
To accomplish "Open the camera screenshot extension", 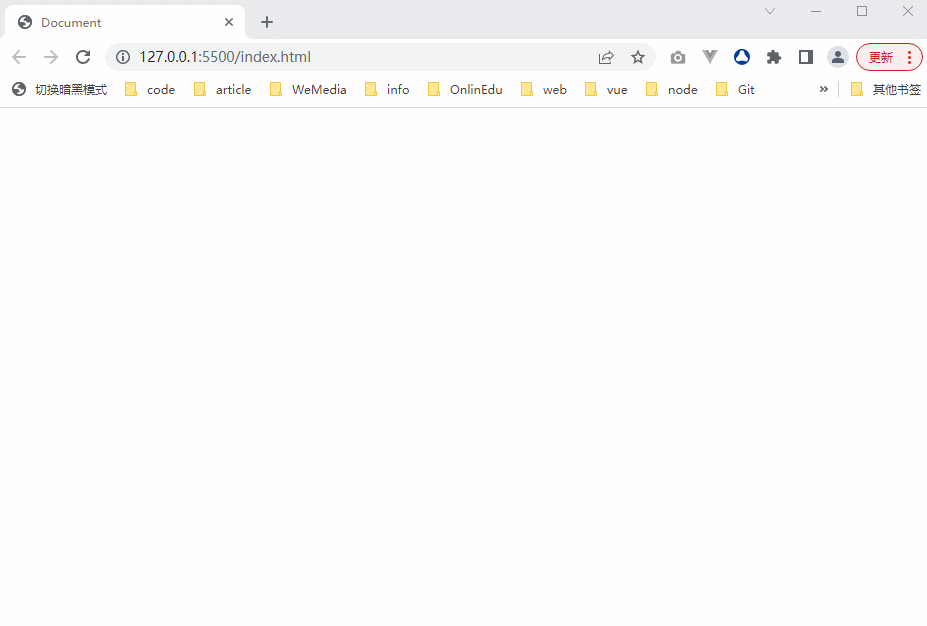I will pos(678,57).
